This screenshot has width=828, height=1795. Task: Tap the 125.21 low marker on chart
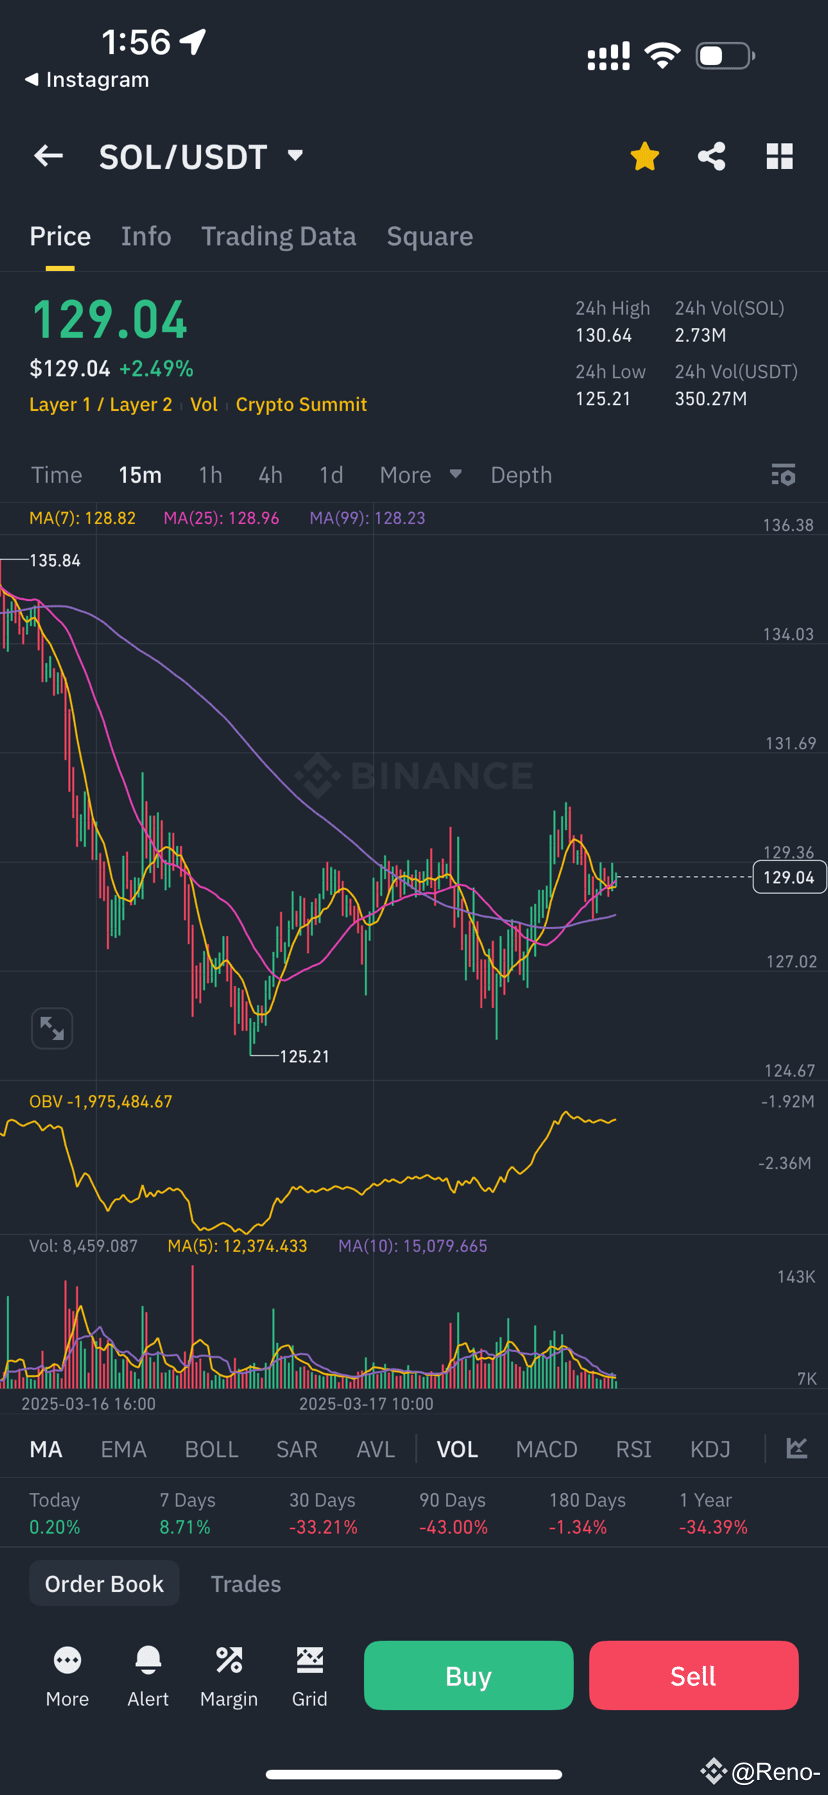[304, 1056]
